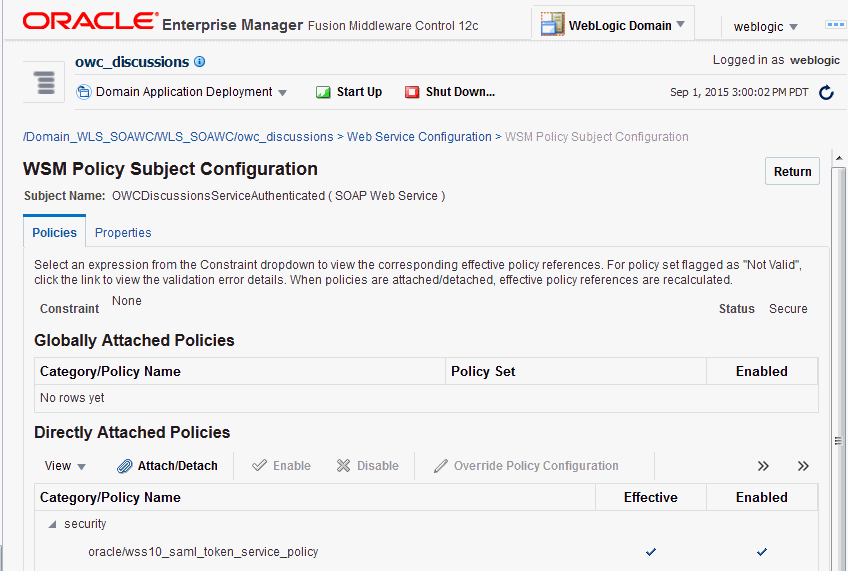Image resolution: width=848 pixels, height=571 pixels.
Task: Switch to the Properties tab
Action: pyautogui.click(x=123, y=233)
